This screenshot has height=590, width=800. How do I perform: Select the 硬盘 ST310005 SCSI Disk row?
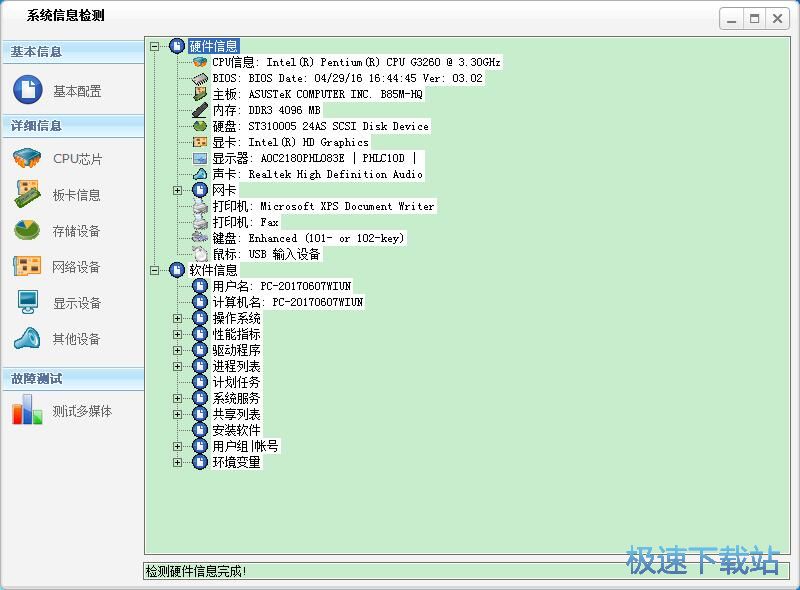(x=320, y=126)
